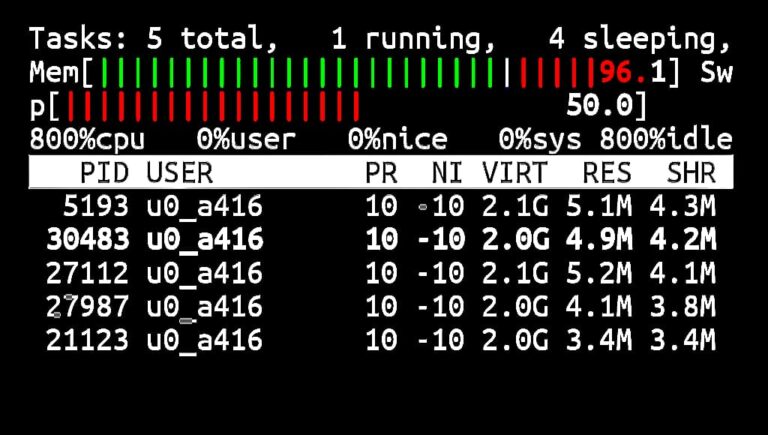Click the 0%sys value

tap(540, 140)
